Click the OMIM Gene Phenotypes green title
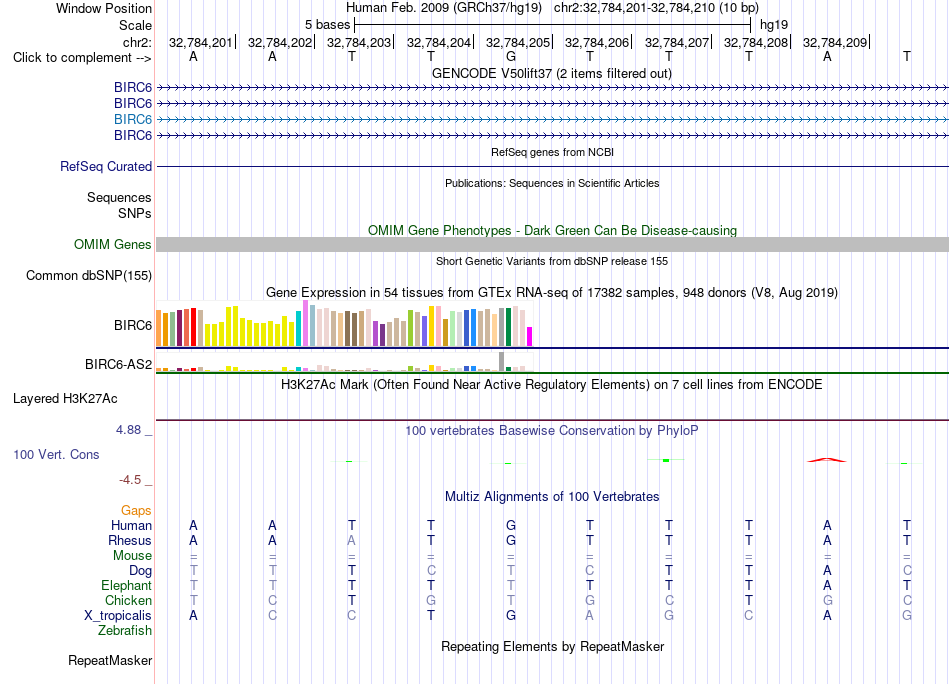Image resolution: width=950 pixels, height=684 pixels. 552,230
